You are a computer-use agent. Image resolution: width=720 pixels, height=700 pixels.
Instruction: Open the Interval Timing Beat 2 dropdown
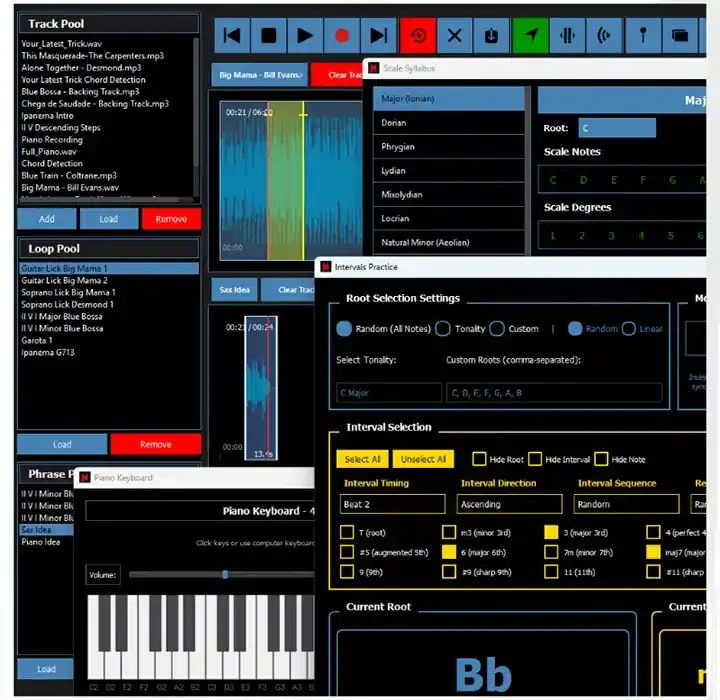(393, 504)
